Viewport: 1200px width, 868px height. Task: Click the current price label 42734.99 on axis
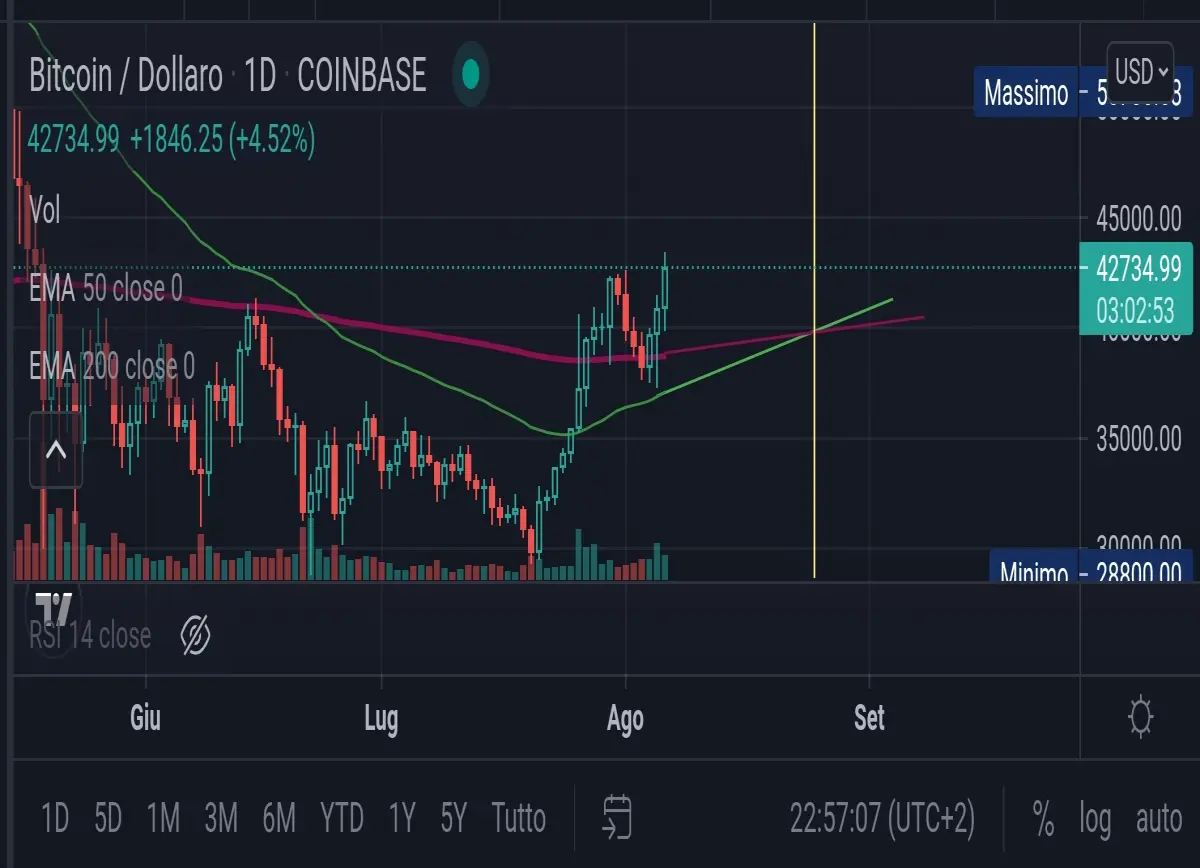(1138, 269)
